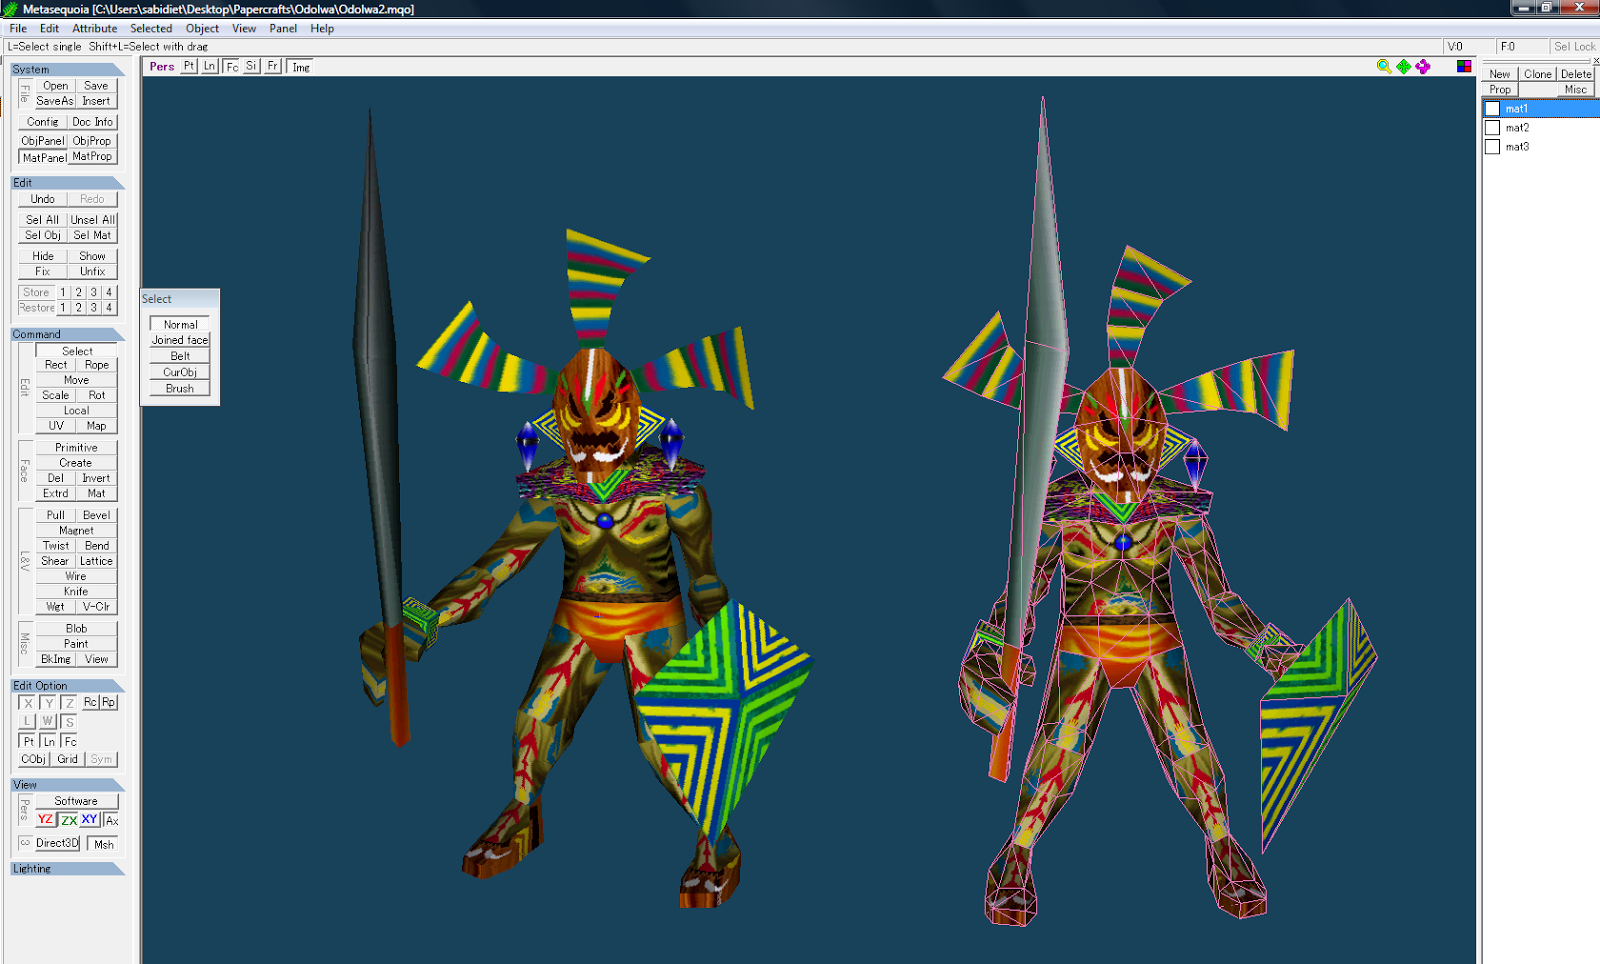Select the YZ axis view button
The height and width of the screenshot is (964, 1600).
tap(46, 820)
